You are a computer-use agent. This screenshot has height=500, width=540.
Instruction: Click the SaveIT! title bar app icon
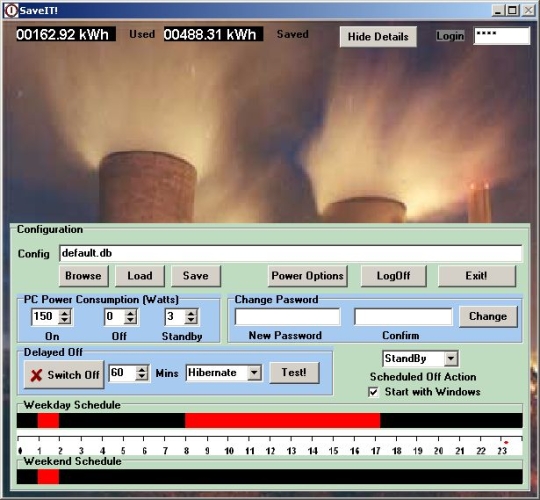coord(11,10)
